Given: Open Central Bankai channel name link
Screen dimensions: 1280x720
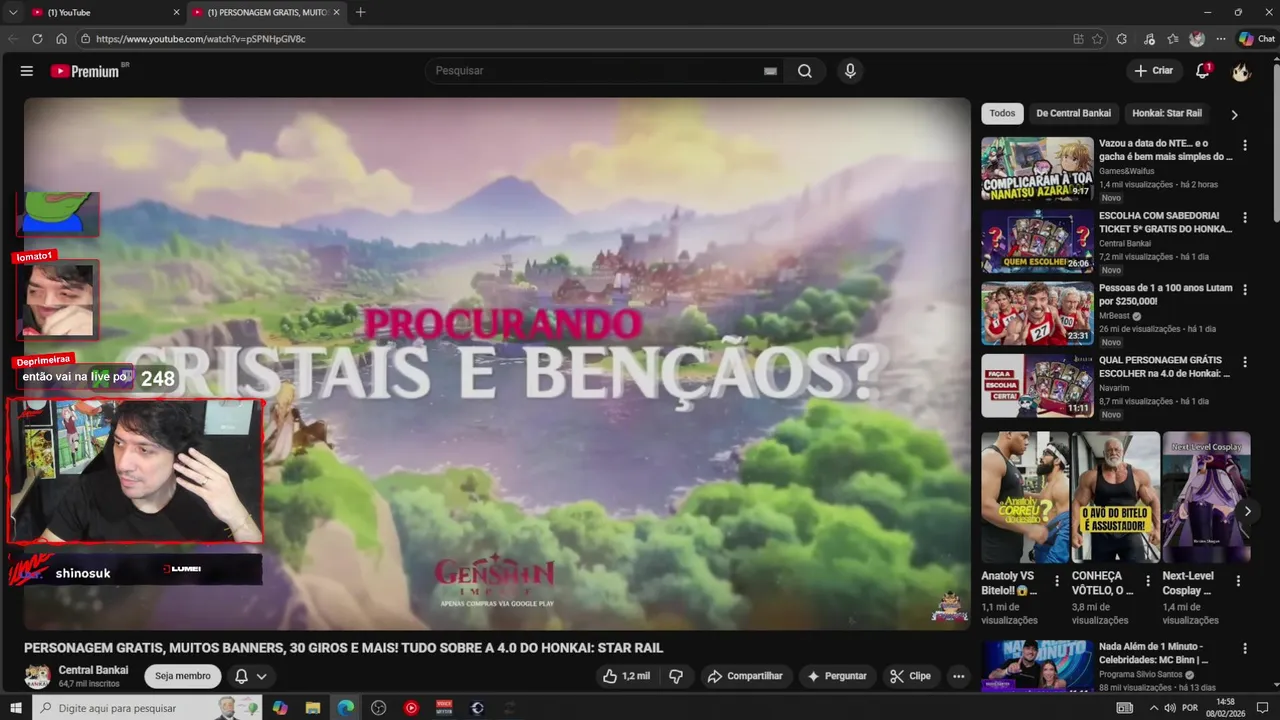Looking at the screenshot, I should click(93, 670).
